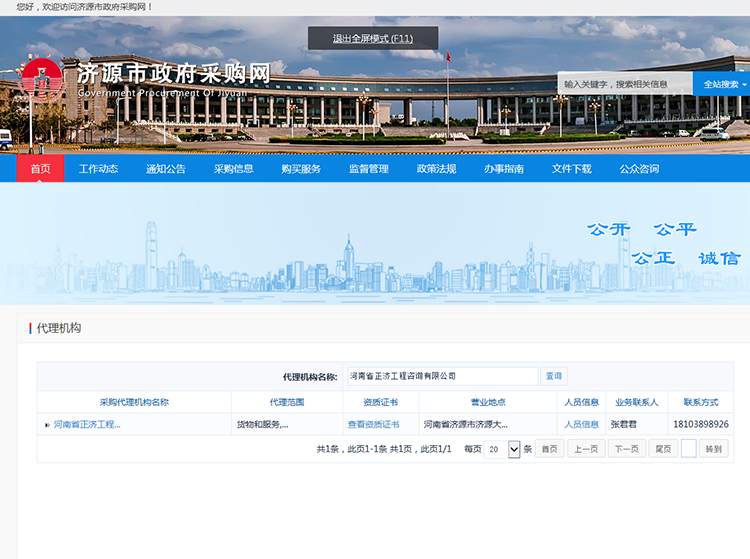Open 查看资质证书 link

click(373, 425)
